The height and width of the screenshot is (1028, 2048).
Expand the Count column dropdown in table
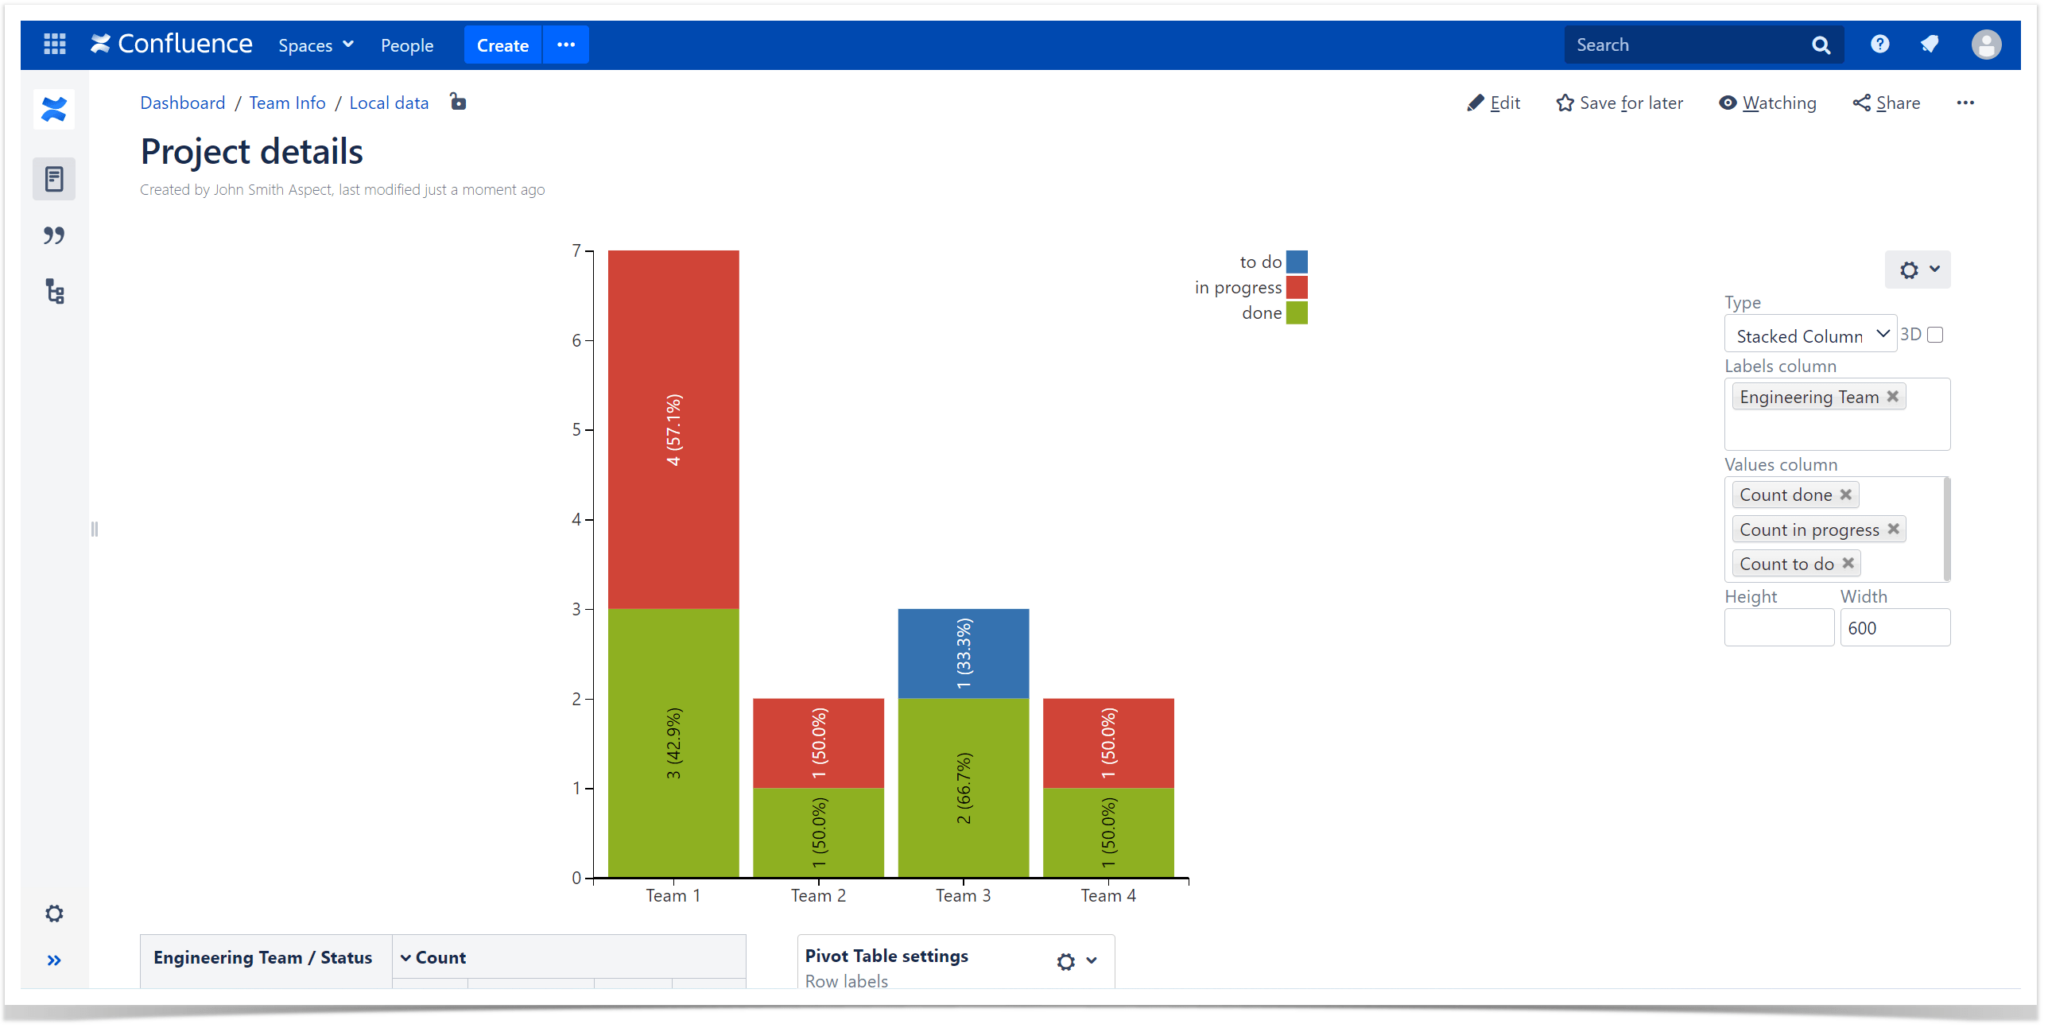(406, 957)
